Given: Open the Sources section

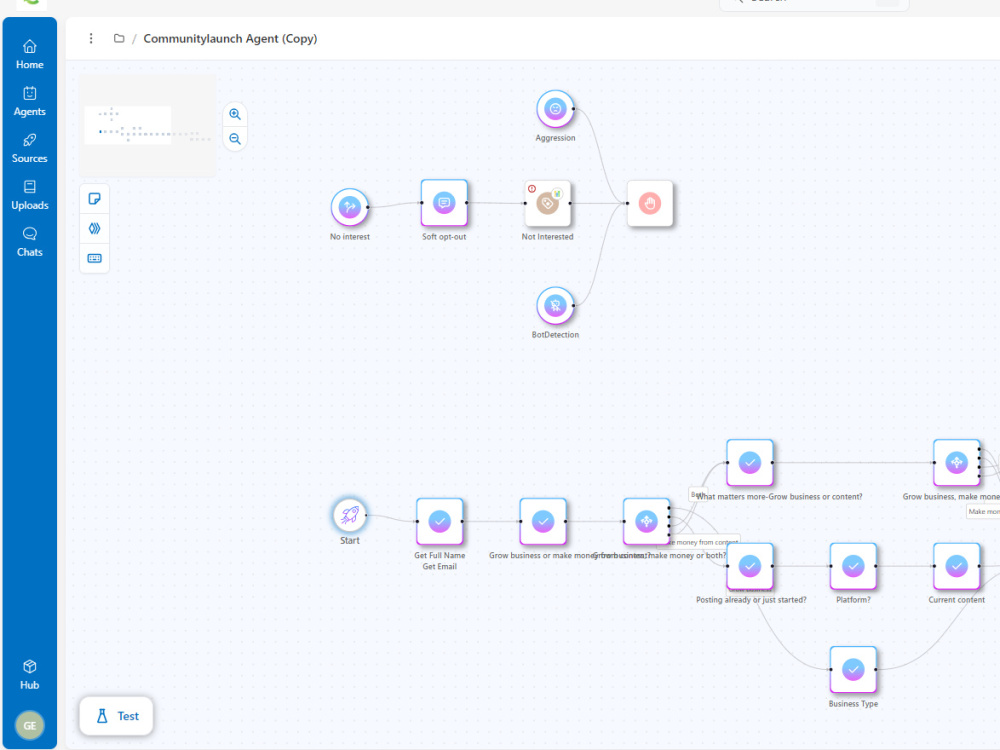Looking at the screenshot, I should pyautogui.click(x=29, y=148).
